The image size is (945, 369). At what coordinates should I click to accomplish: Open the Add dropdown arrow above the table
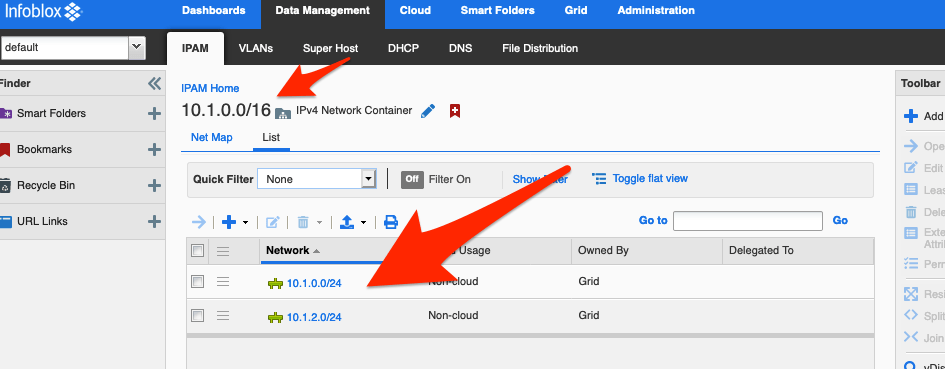tap(246, 223)
